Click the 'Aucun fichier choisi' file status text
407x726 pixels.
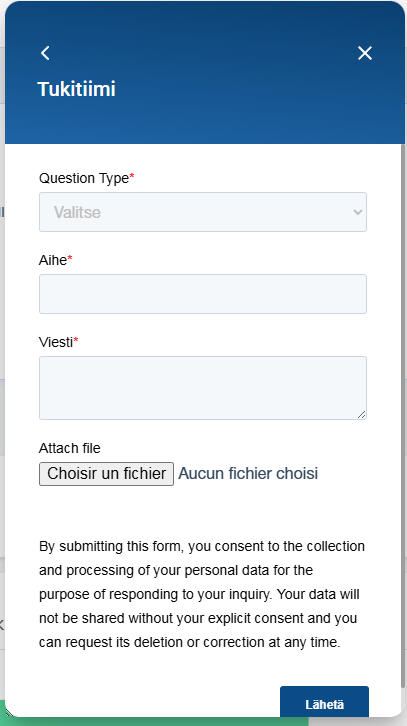click(x=248, y=474)
